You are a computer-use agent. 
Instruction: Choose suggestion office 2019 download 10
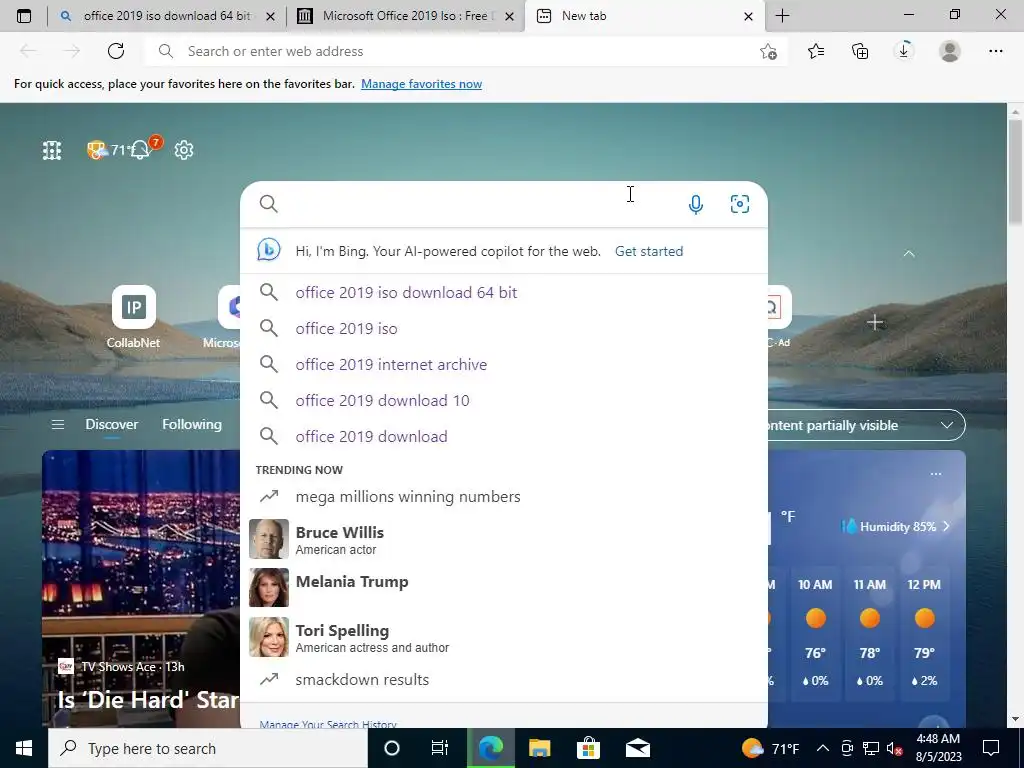(504, 400)
